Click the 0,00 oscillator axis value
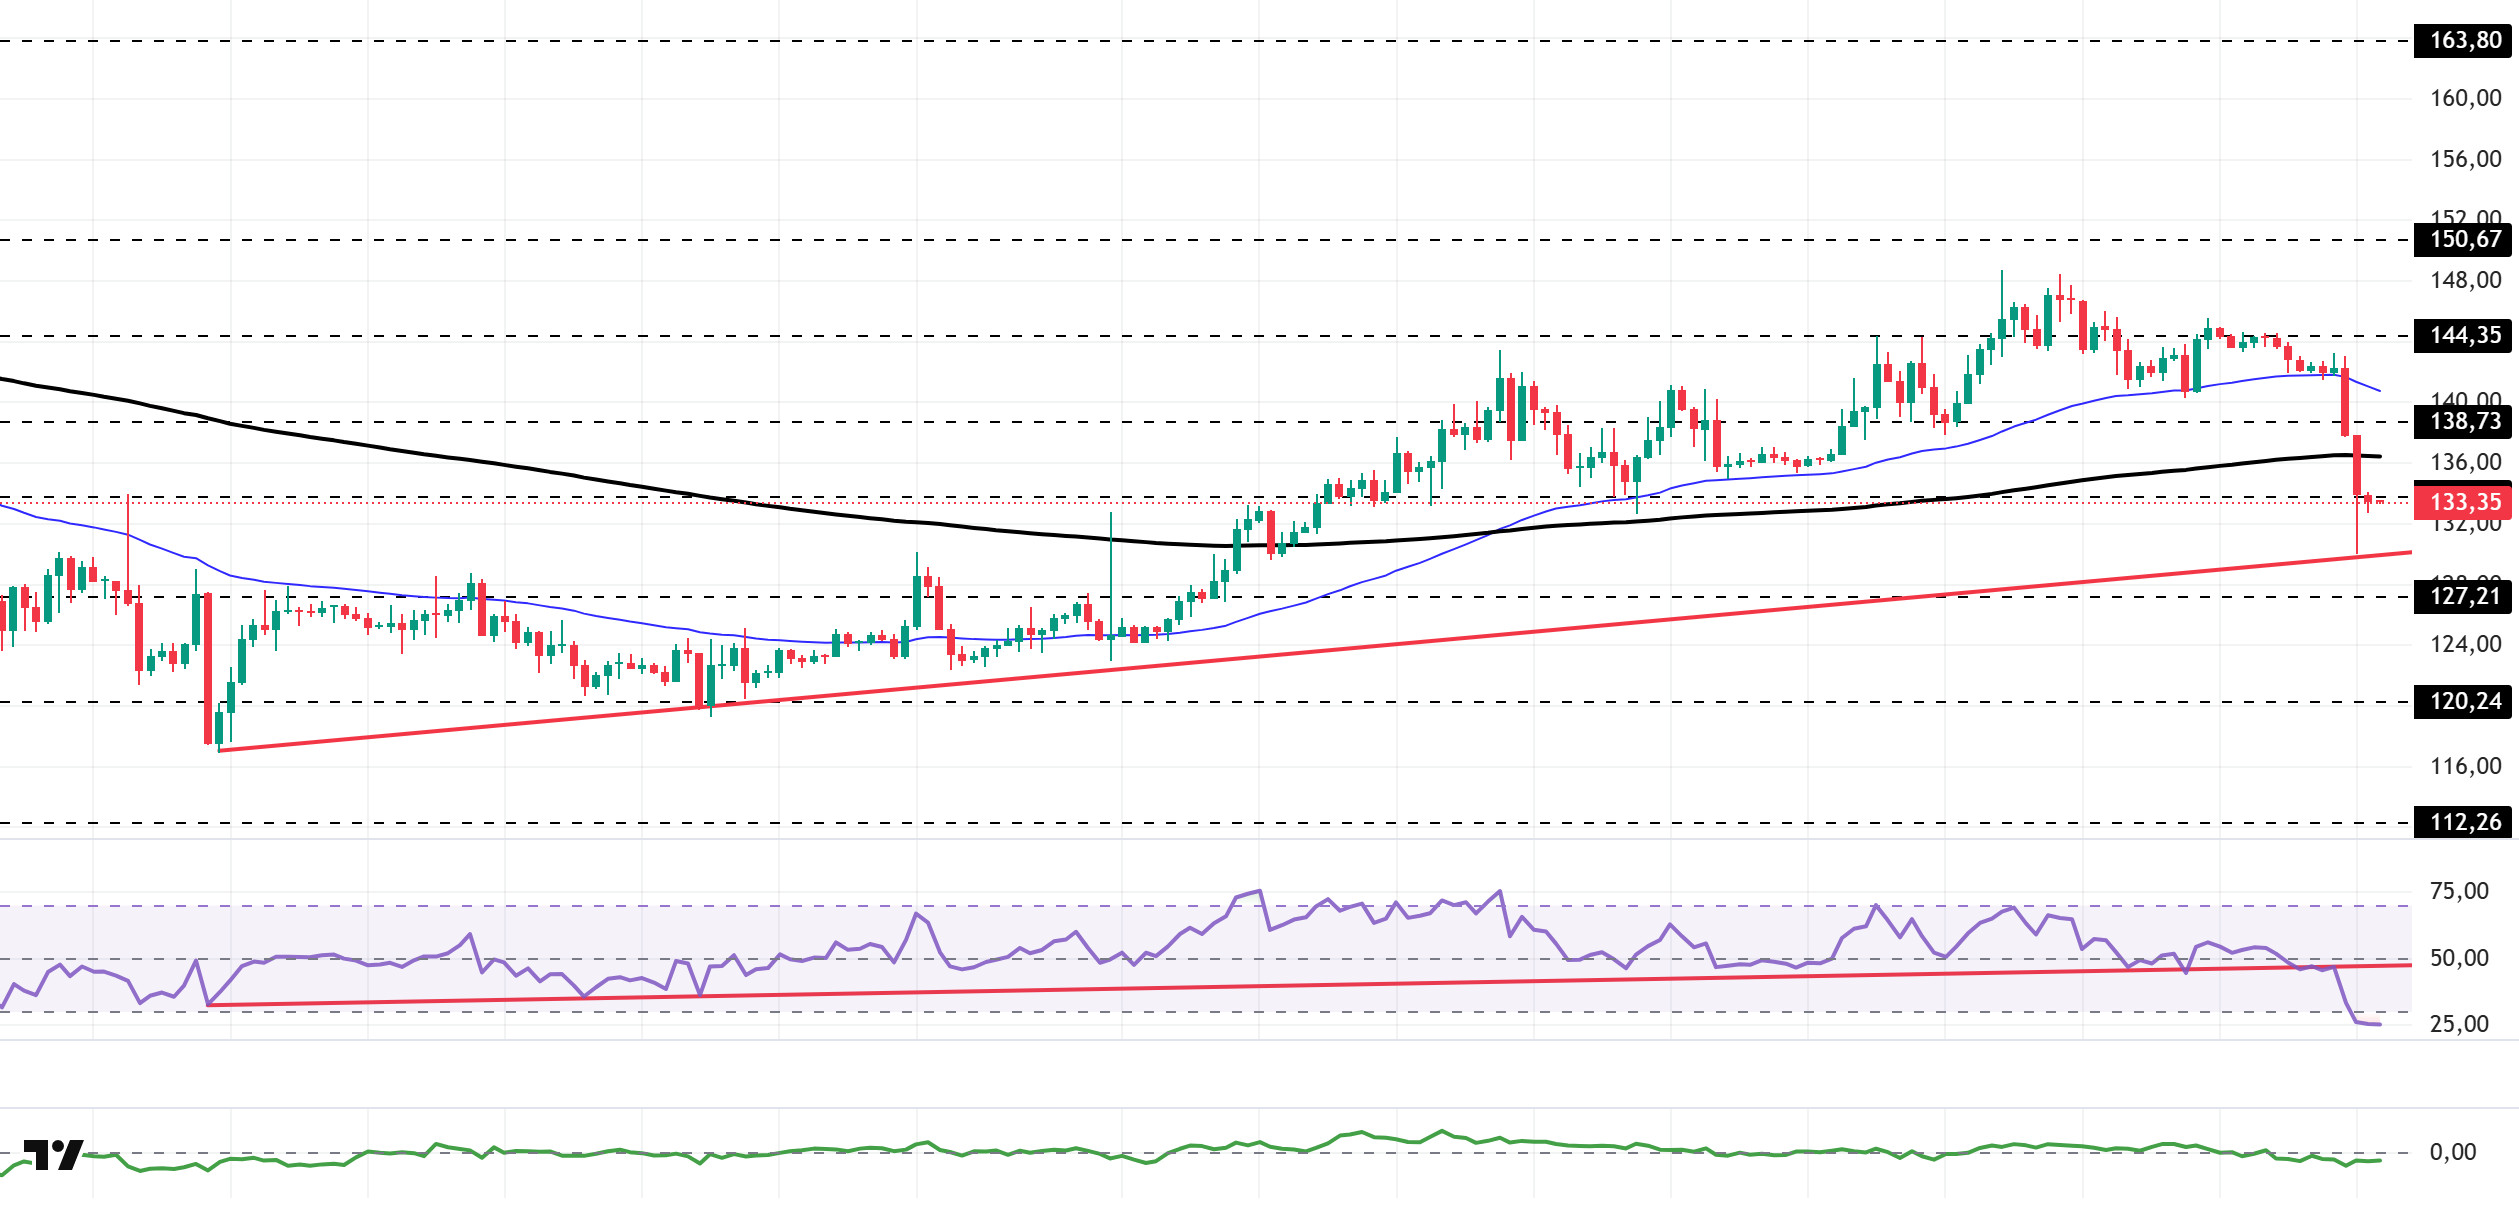 click(x=2453, y=1152)
